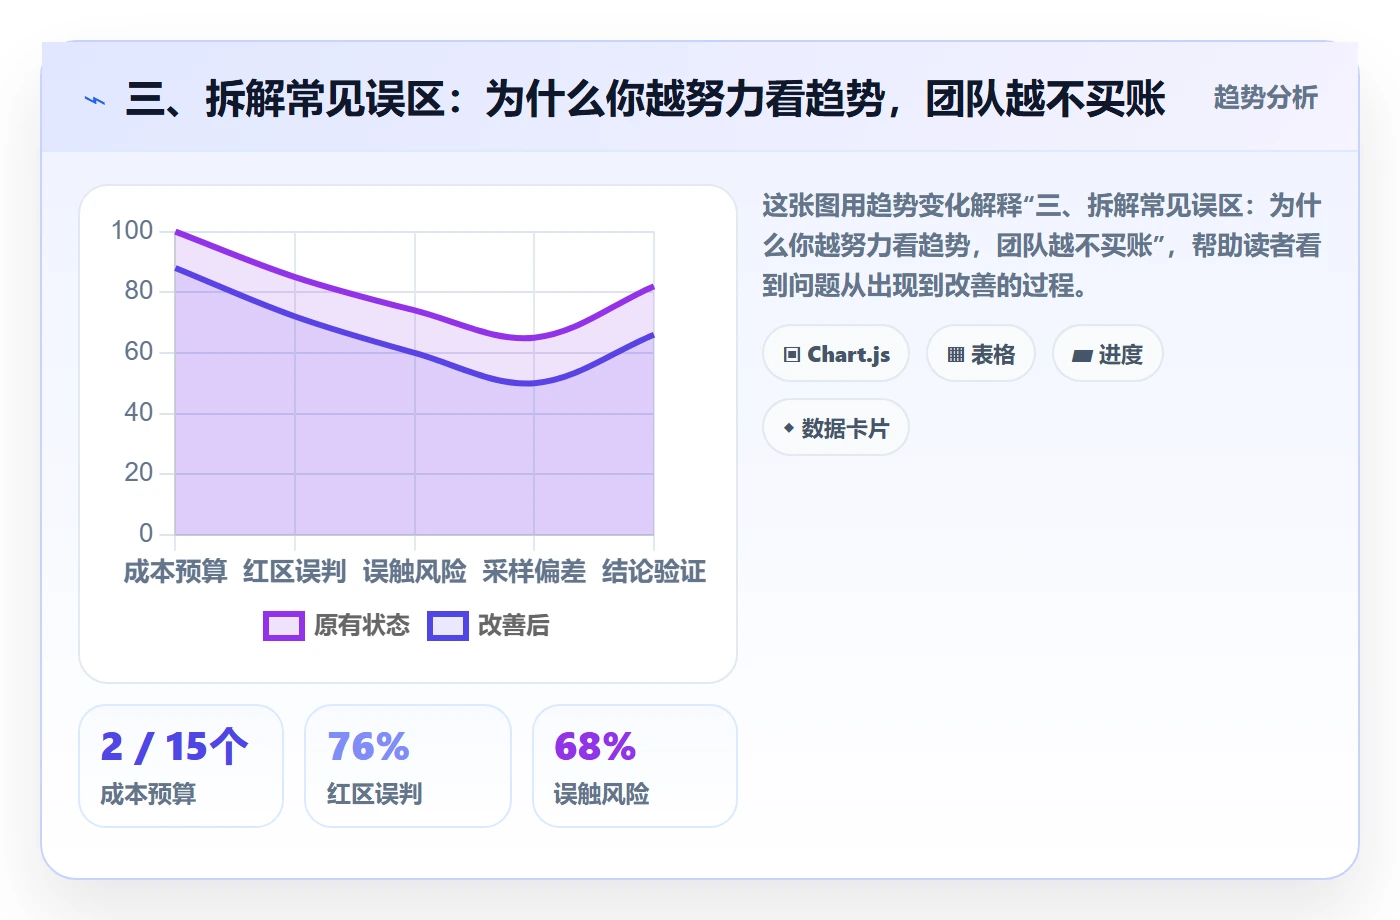Click the section title 三、拆解常见误区
Screen dimensions: 1400x920
[x=646, y=99]
